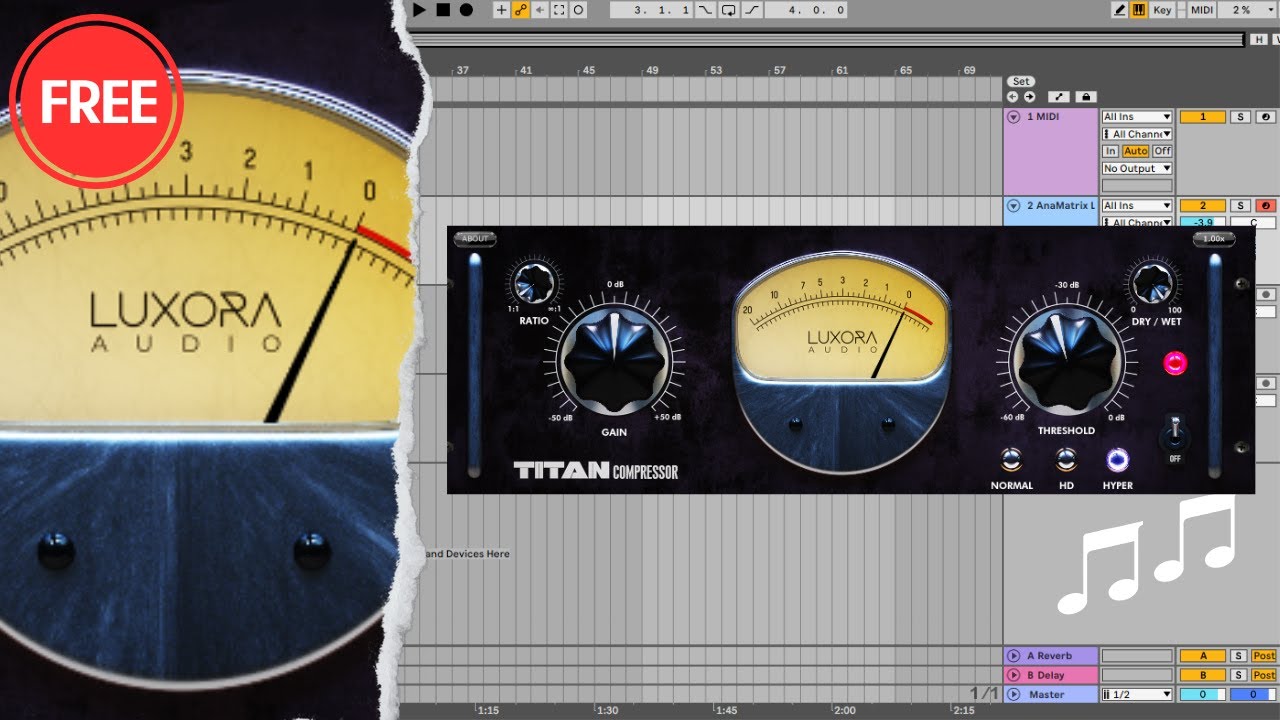Select NORMAL mode on Titan Compressor
This screenshot has height=720, width=1280.
(1011, 460)
